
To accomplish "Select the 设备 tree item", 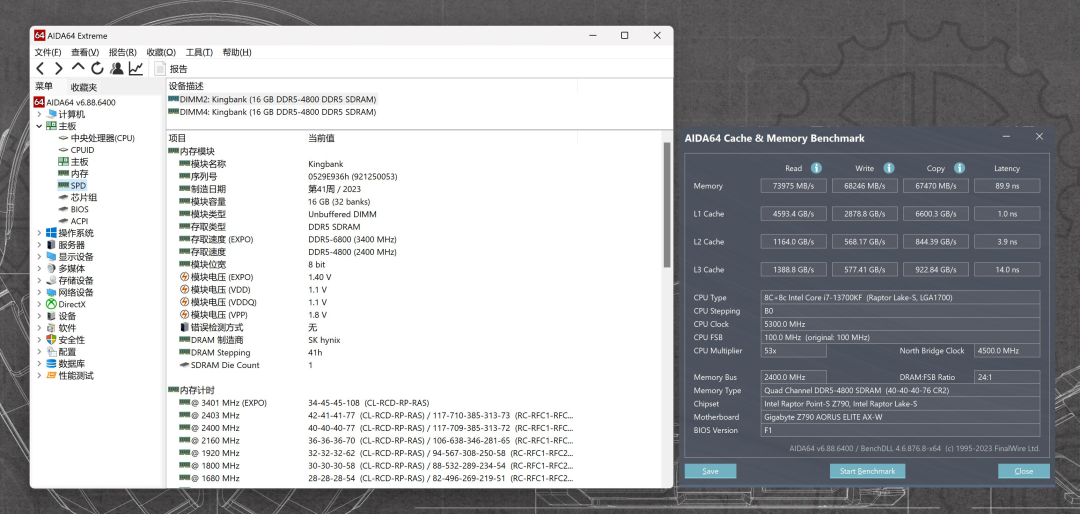I will [61, 316].
